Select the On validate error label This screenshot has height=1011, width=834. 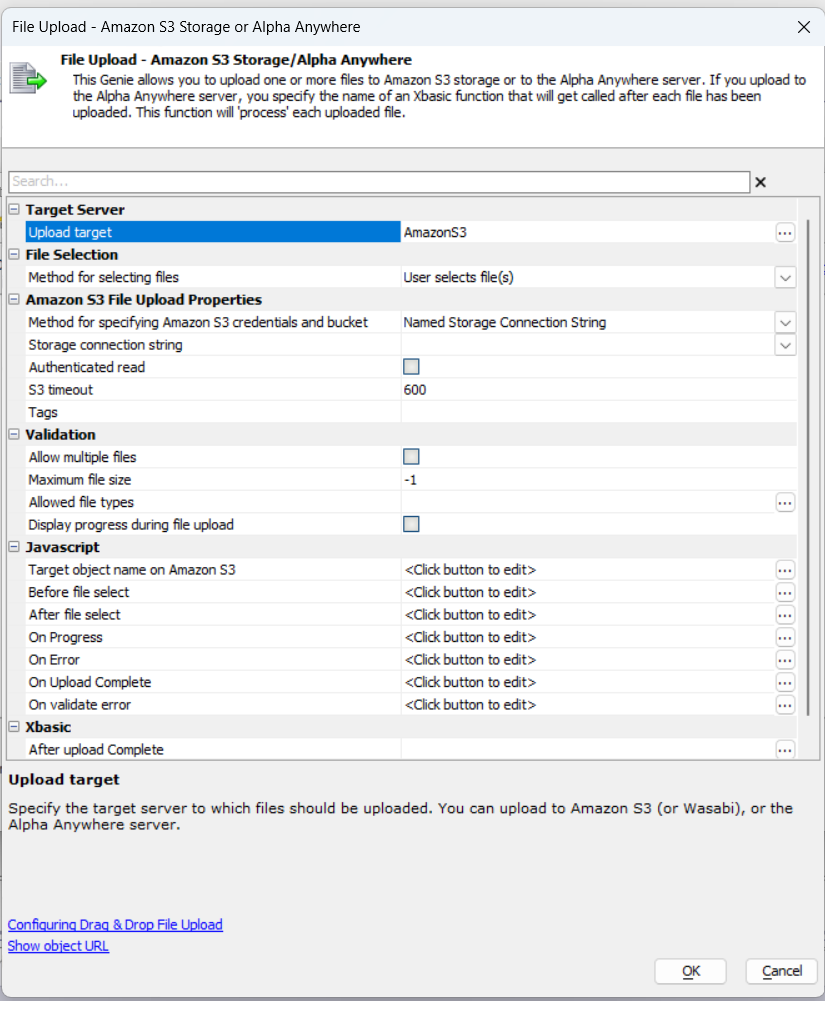pyautogui.click(x=79, y=705)
